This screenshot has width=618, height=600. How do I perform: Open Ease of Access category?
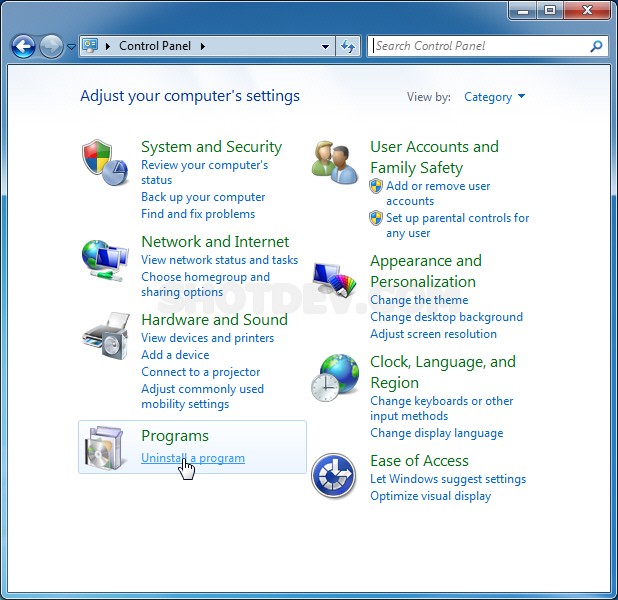point(419,461)
